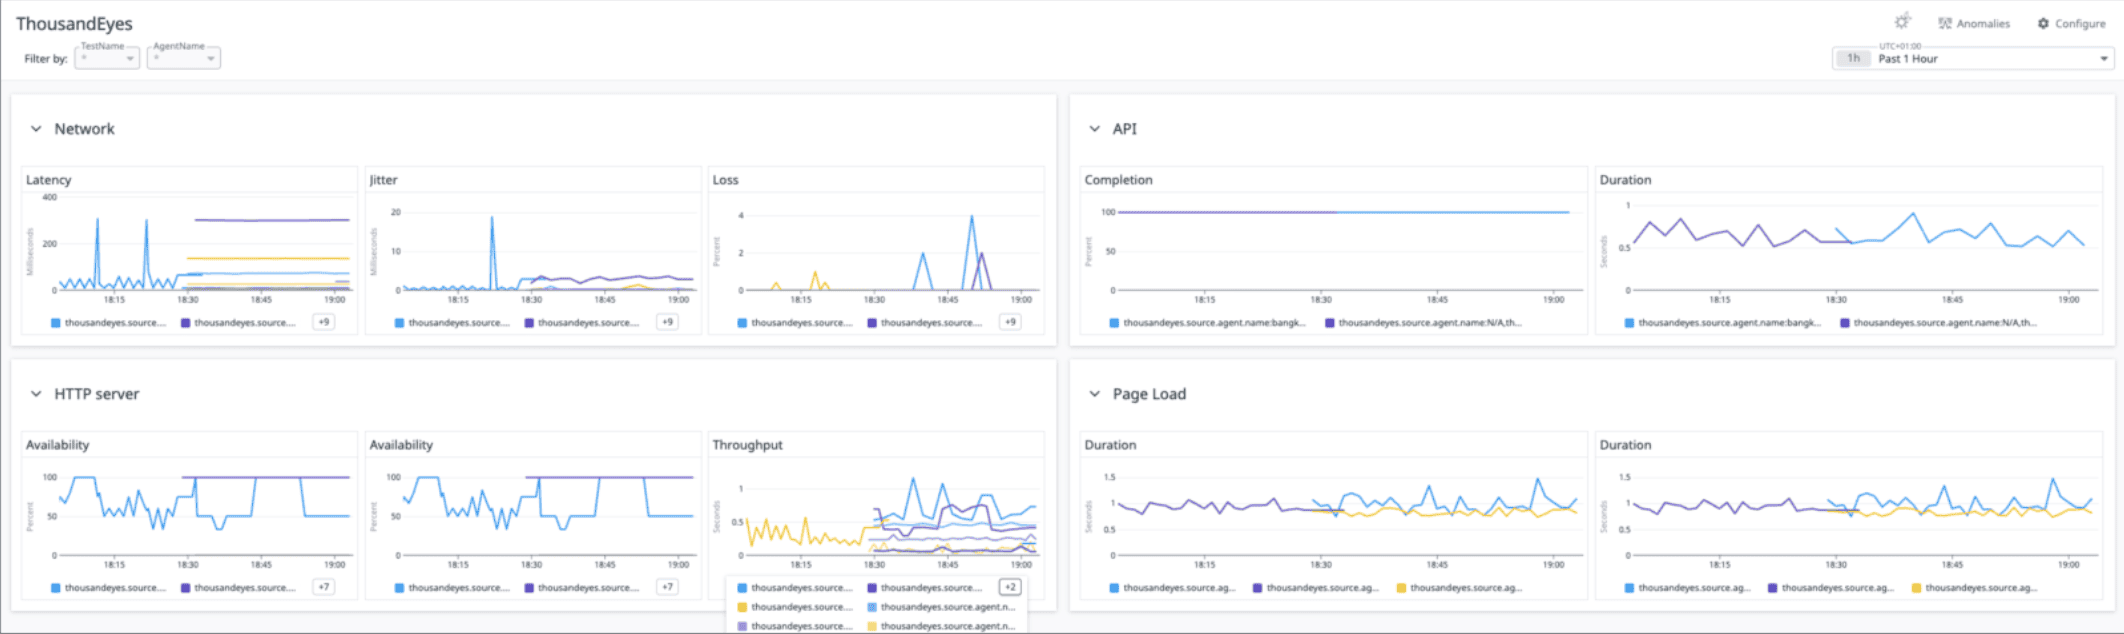Screen dimensions: 2124x634
Task: Click the purple legend swatch under Latency
Action: point(186,323)
